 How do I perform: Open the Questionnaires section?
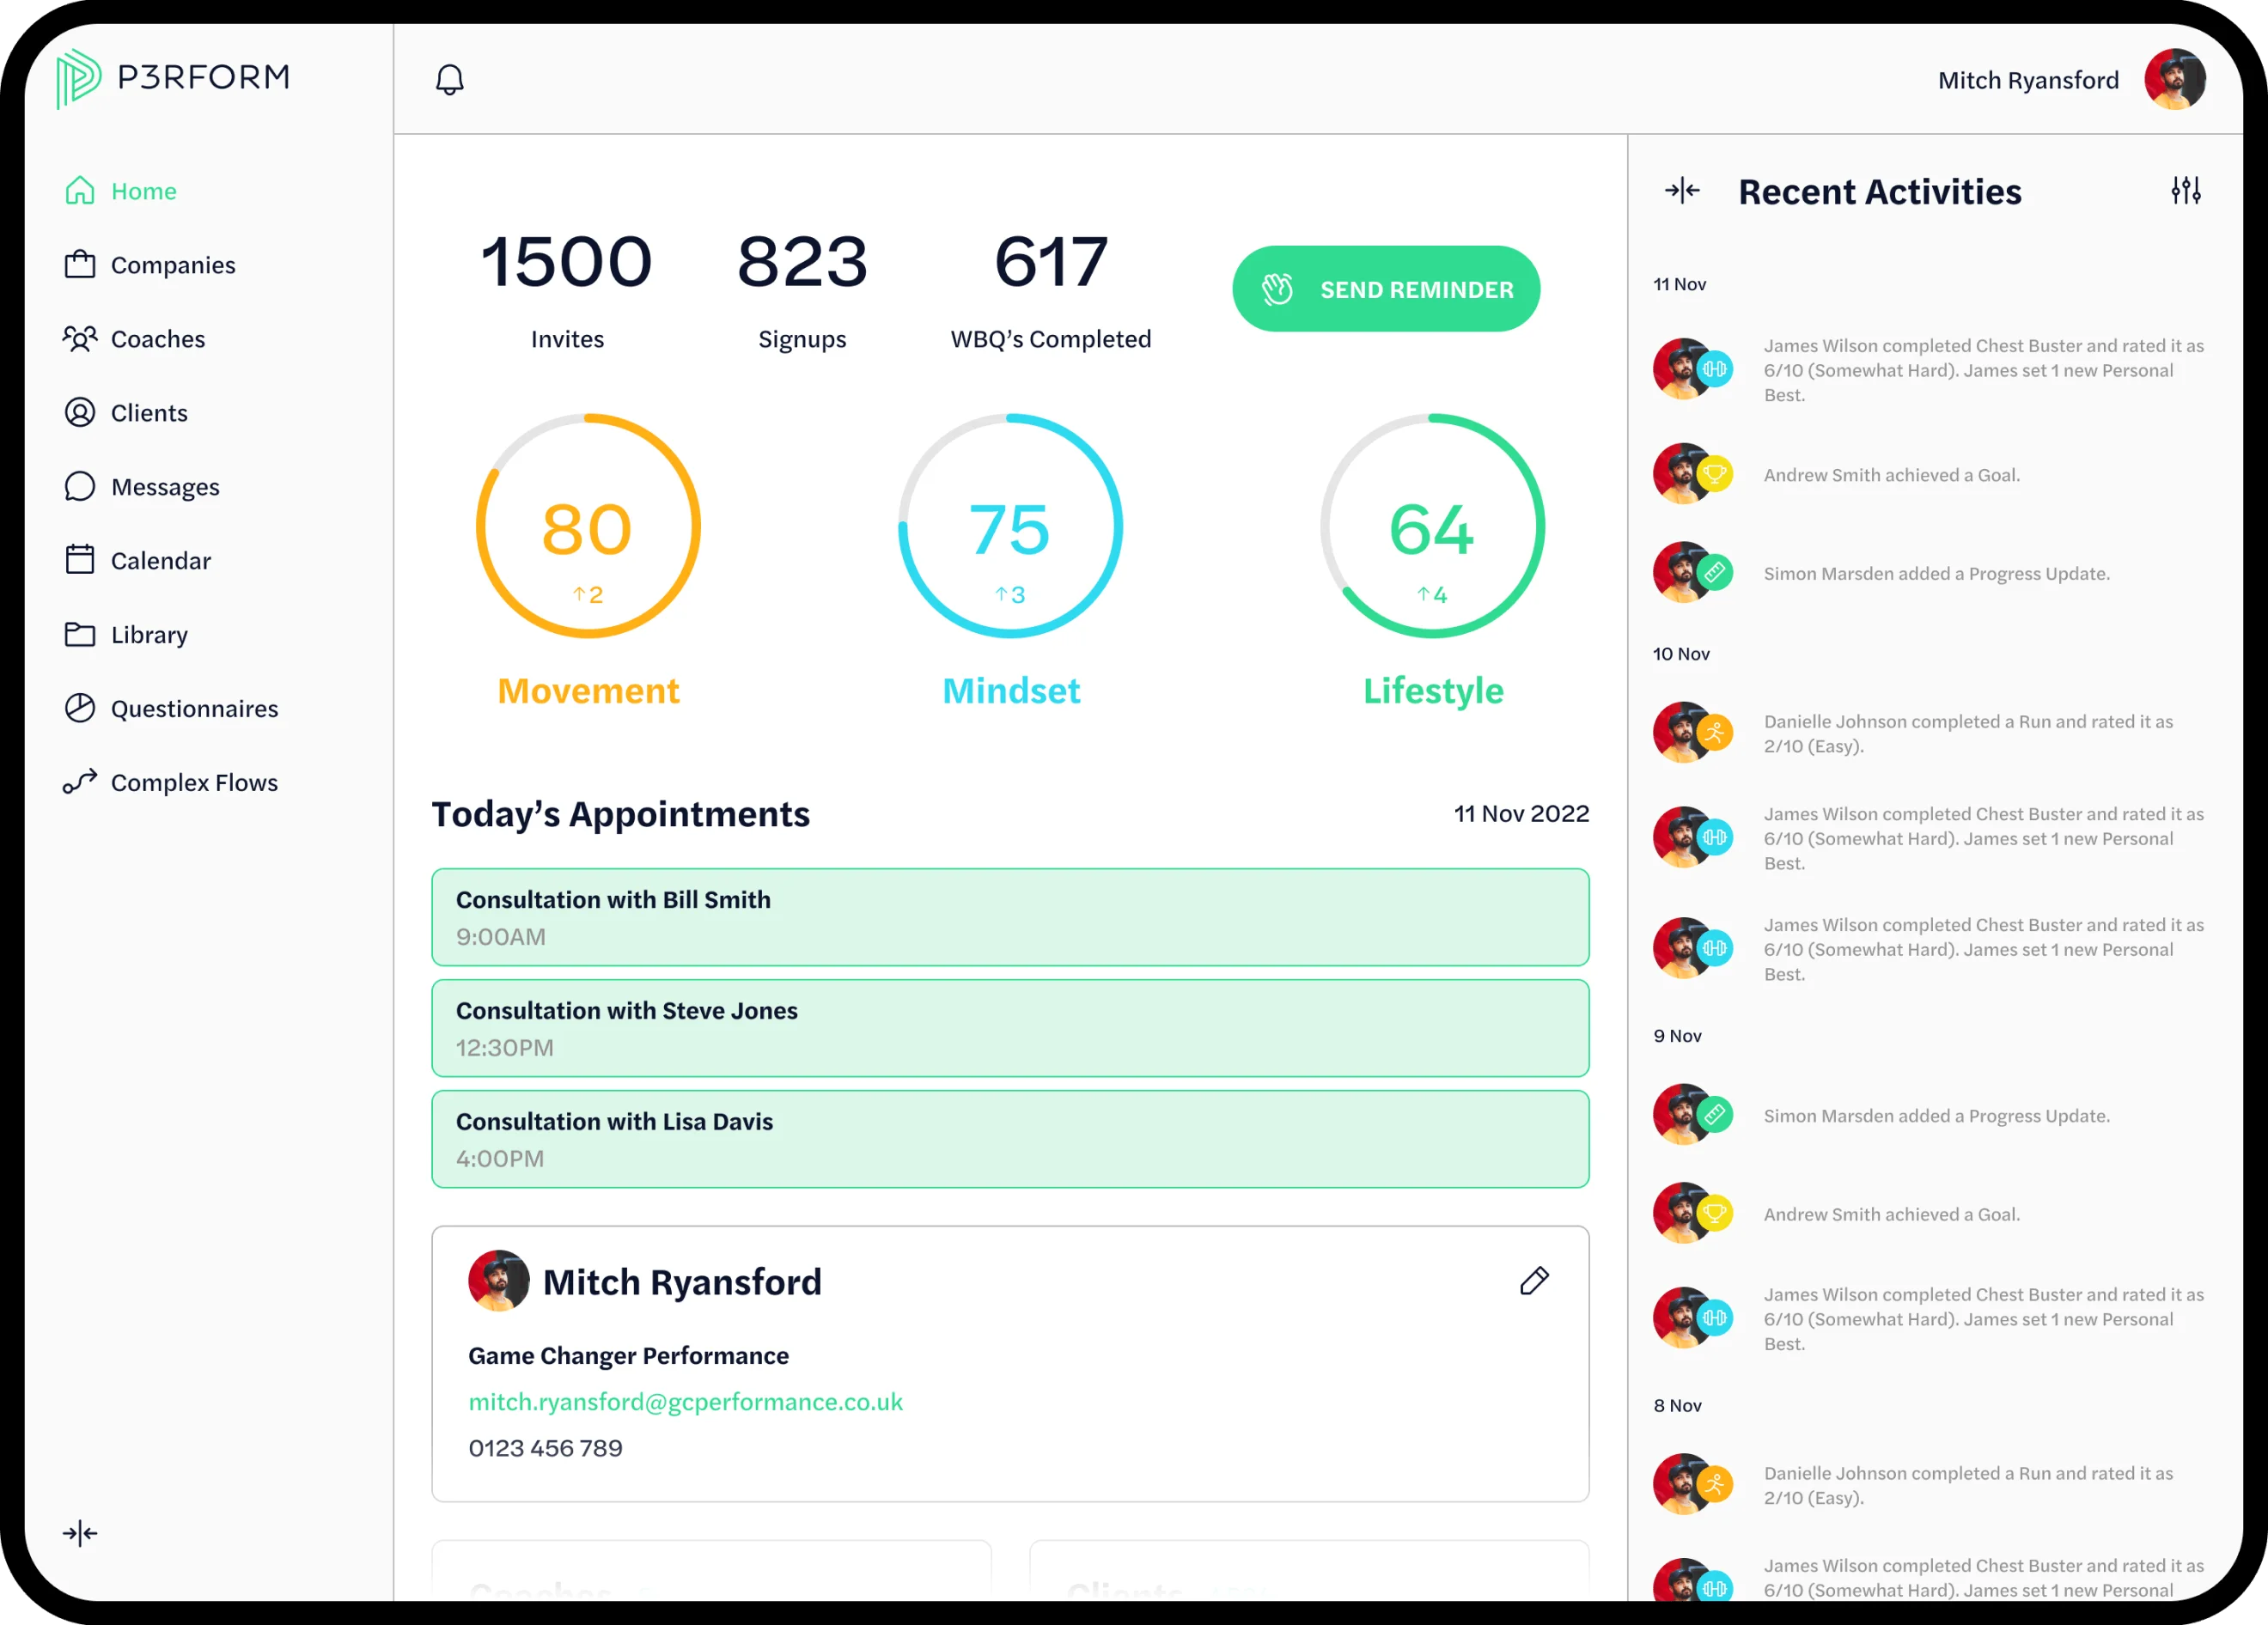(195, 708)
